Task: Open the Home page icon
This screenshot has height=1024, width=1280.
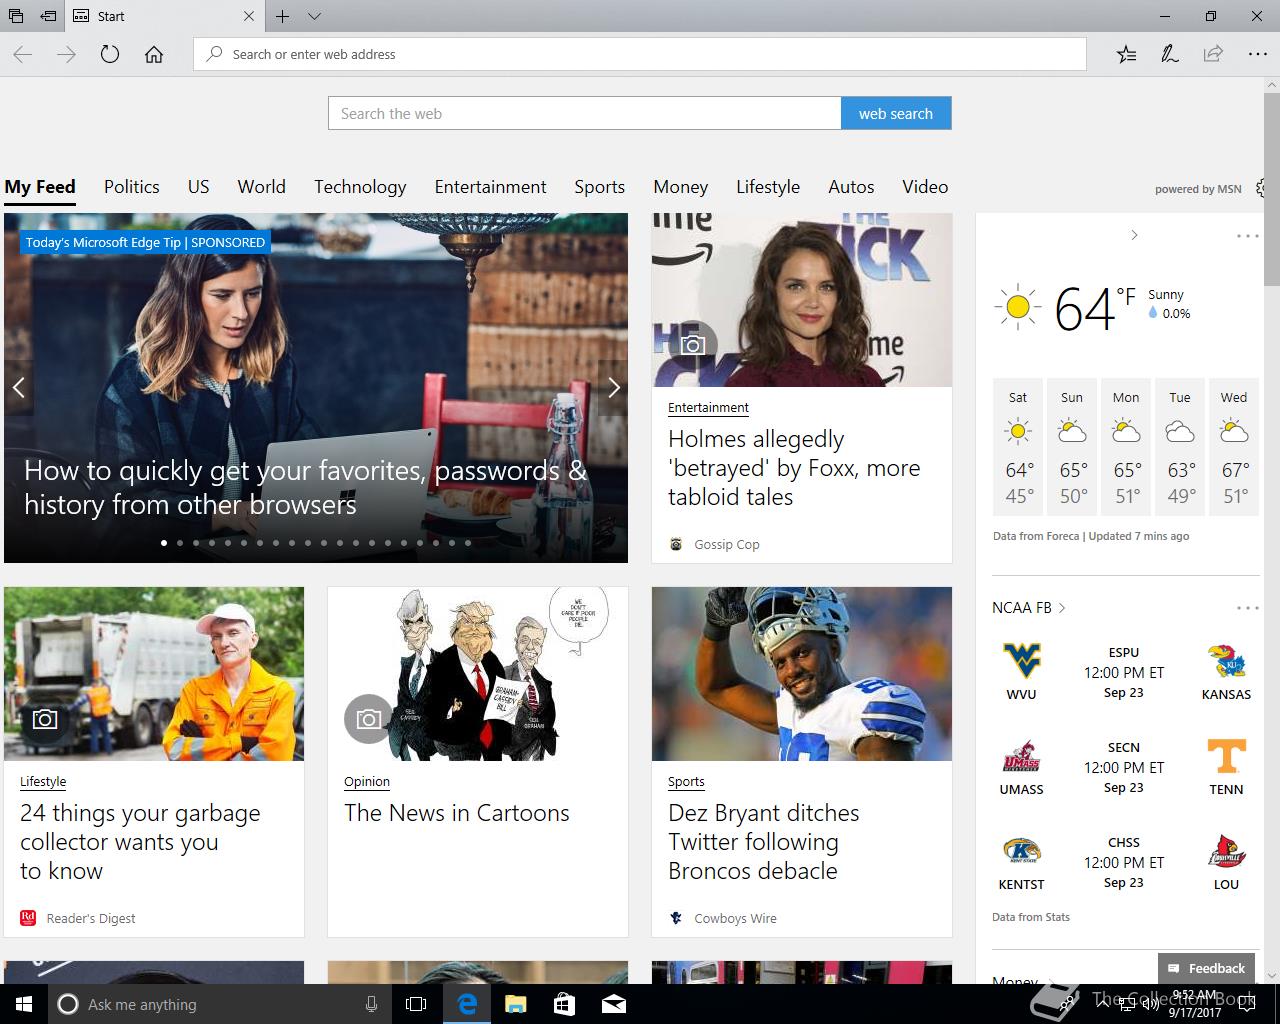Action: click(154, 55)
